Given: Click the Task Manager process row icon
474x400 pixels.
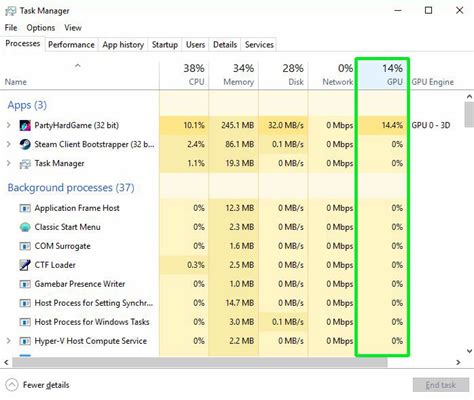Looking at the screenshot, I should pyautogui.click(x=25, y=164).
